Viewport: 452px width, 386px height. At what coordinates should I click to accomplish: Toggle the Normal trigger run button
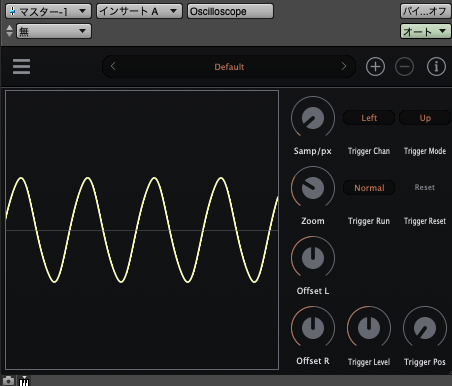[369, 188]
